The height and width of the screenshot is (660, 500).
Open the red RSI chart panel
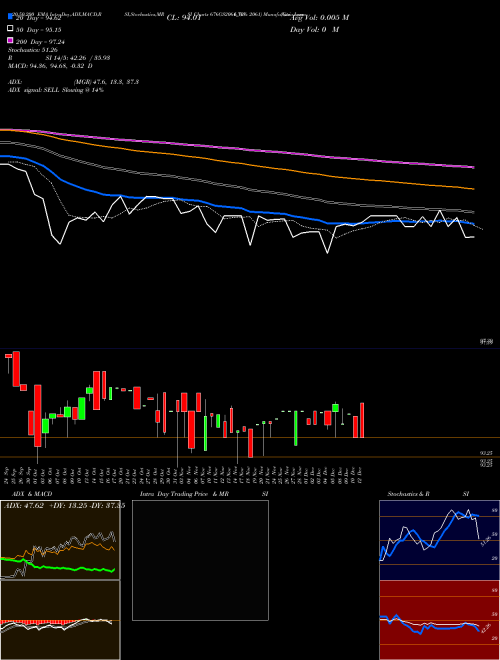439,620
